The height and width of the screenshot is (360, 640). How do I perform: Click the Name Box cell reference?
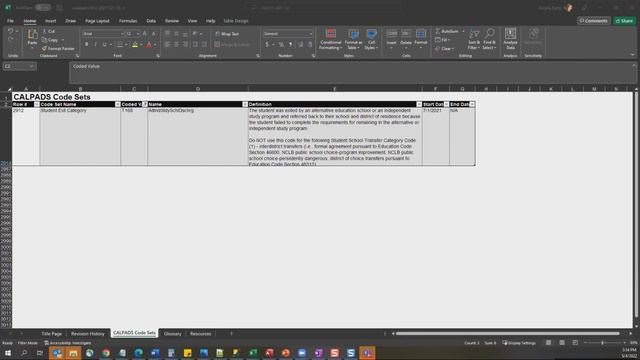[19, 66]
